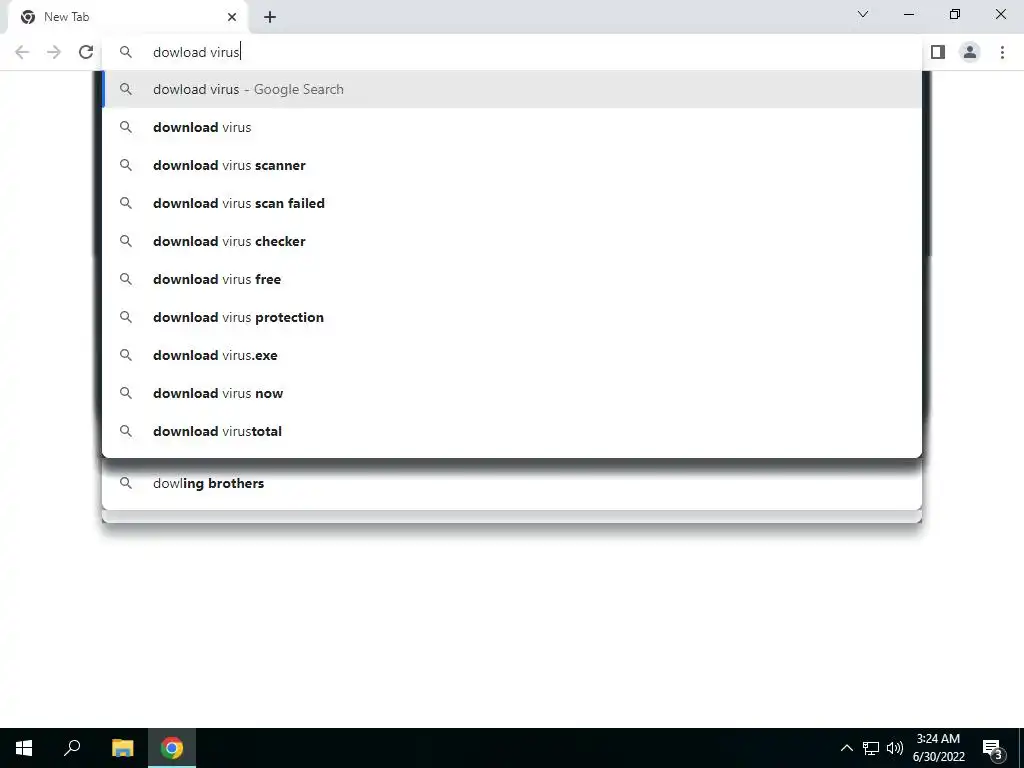Pick 'download virustotal' suggestion
Image resolution: width=1024 pixels, height=768 pixels.
(x=512, y=431)
